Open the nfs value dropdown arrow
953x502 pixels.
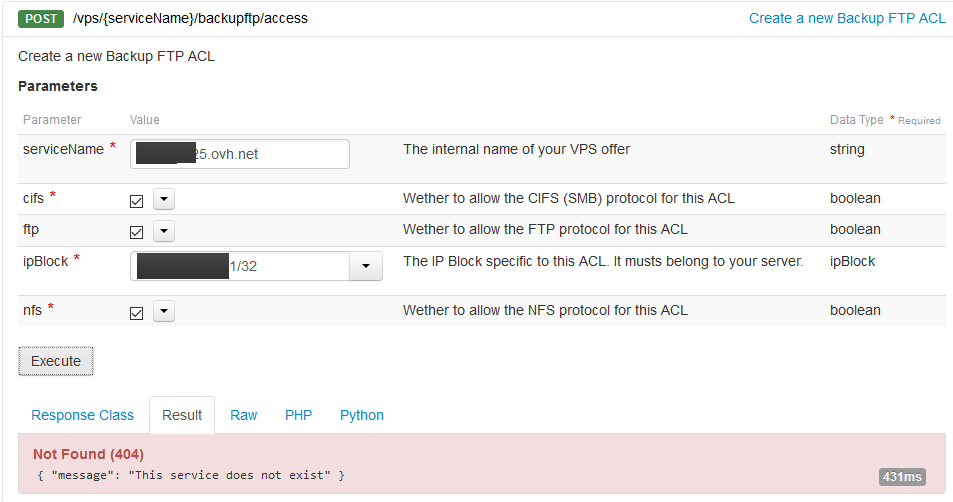[164, 312]
